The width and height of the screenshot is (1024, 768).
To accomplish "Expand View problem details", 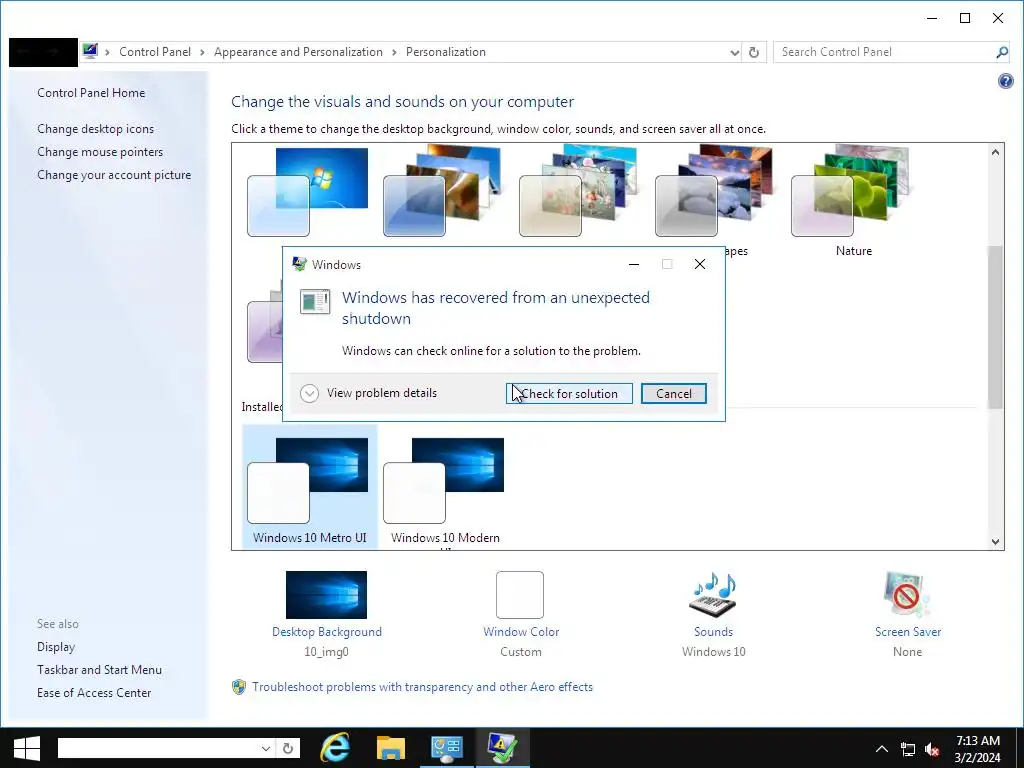I will [x=369, y=393].
